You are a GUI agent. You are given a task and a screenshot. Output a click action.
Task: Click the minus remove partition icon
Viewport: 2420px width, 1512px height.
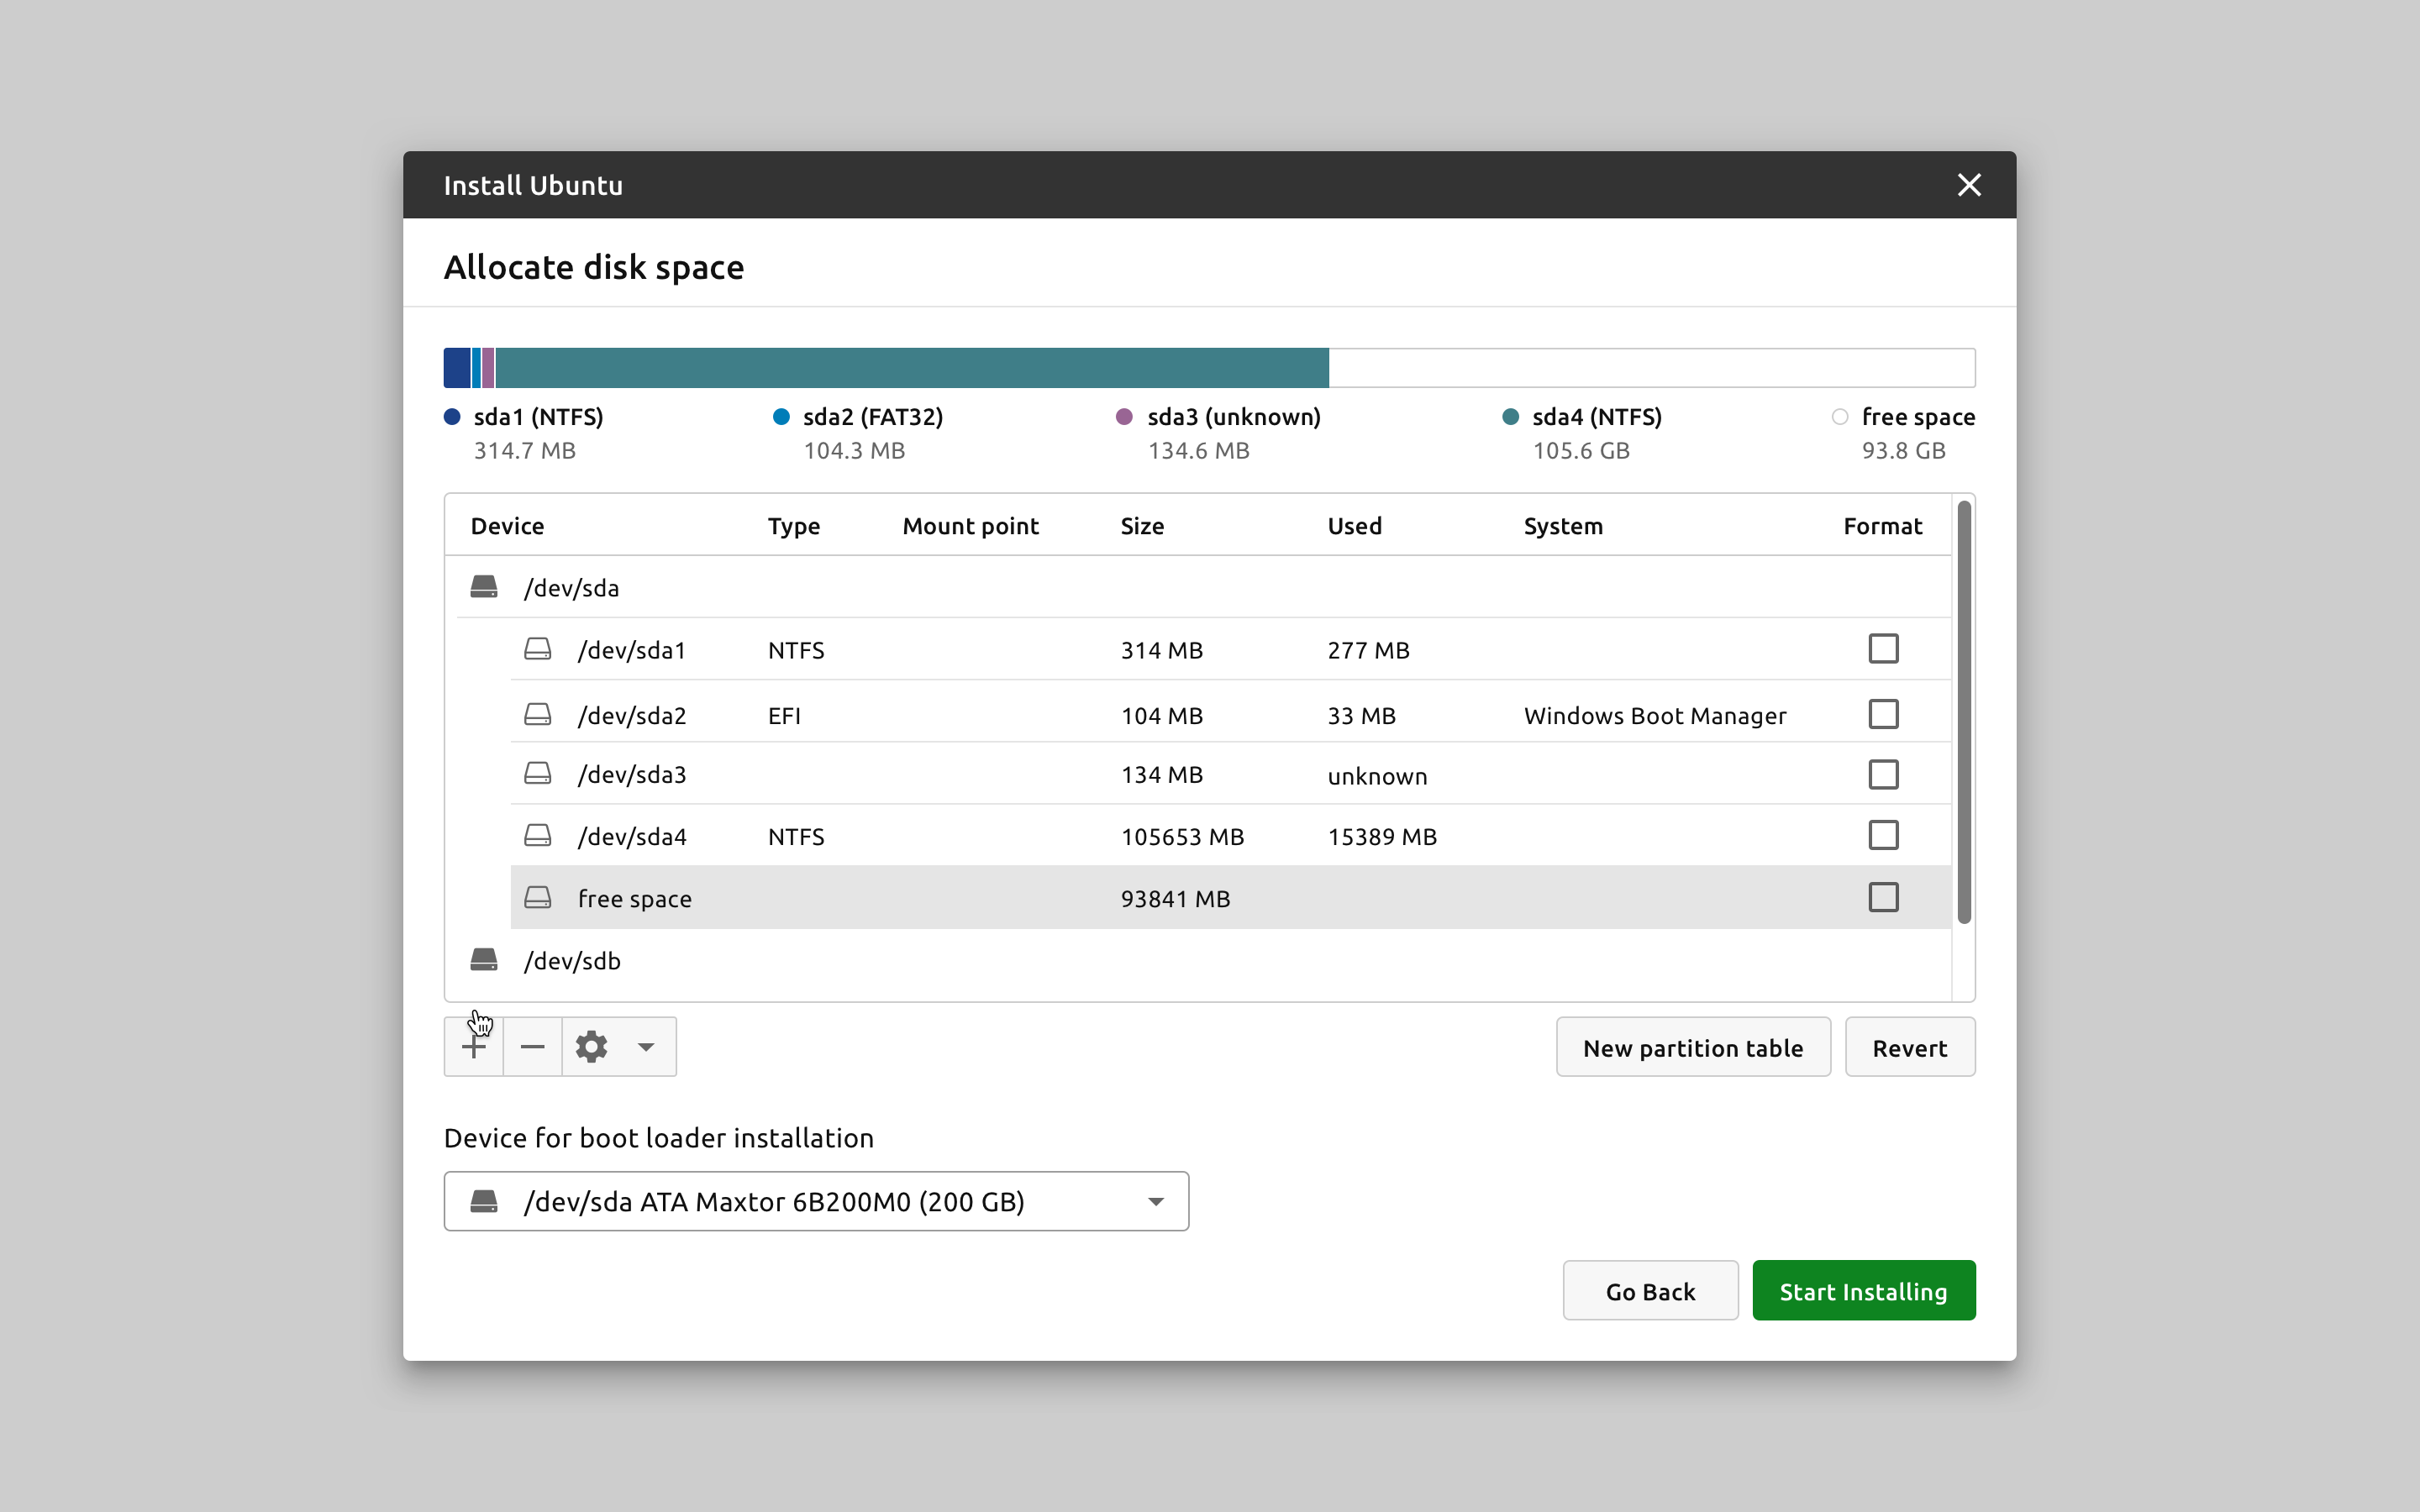(x=532, y=1047)
